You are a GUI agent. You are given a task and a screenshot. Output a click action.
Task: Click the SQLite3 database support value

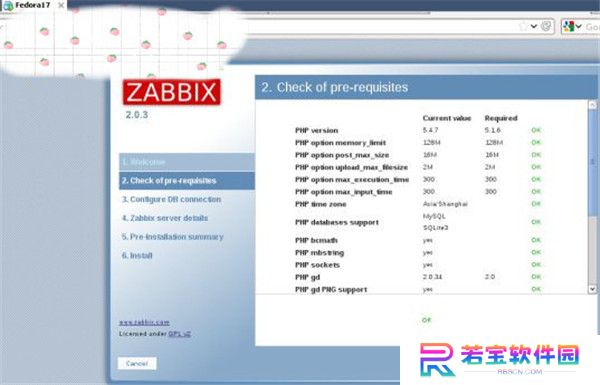tap(435, 228)
